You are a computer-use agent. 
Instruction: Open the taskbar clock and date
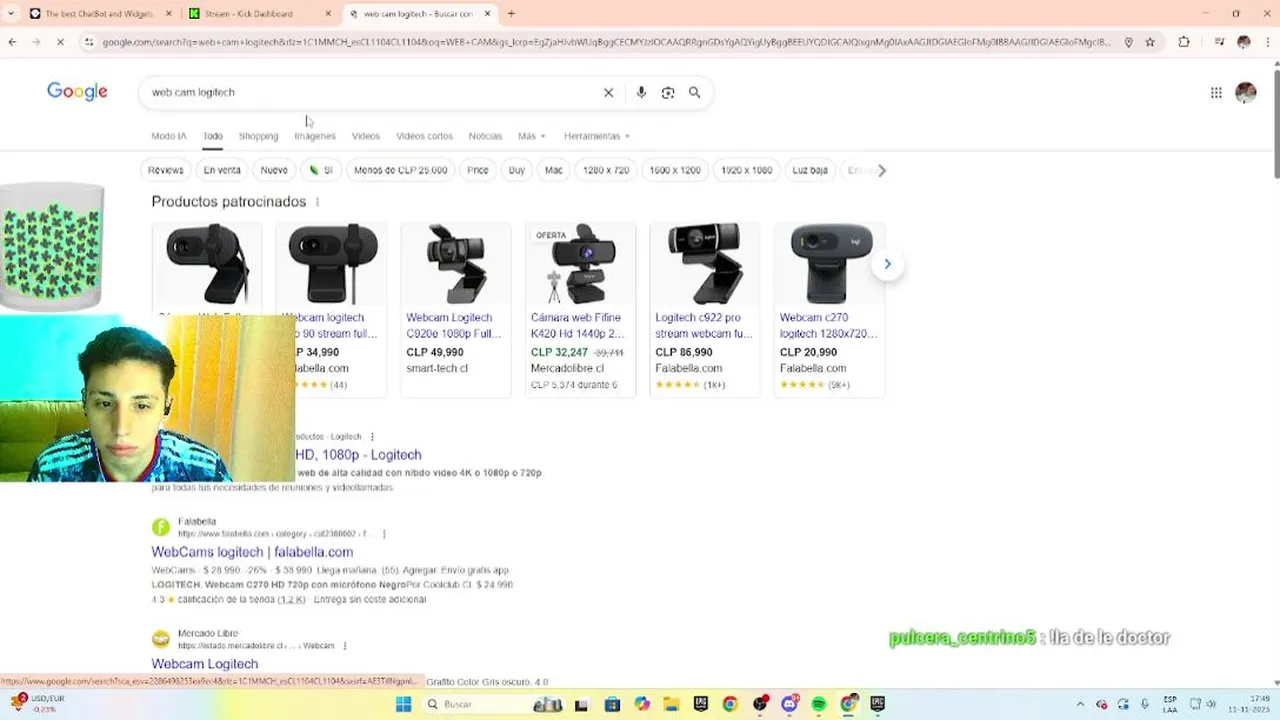pos(1251,704)
